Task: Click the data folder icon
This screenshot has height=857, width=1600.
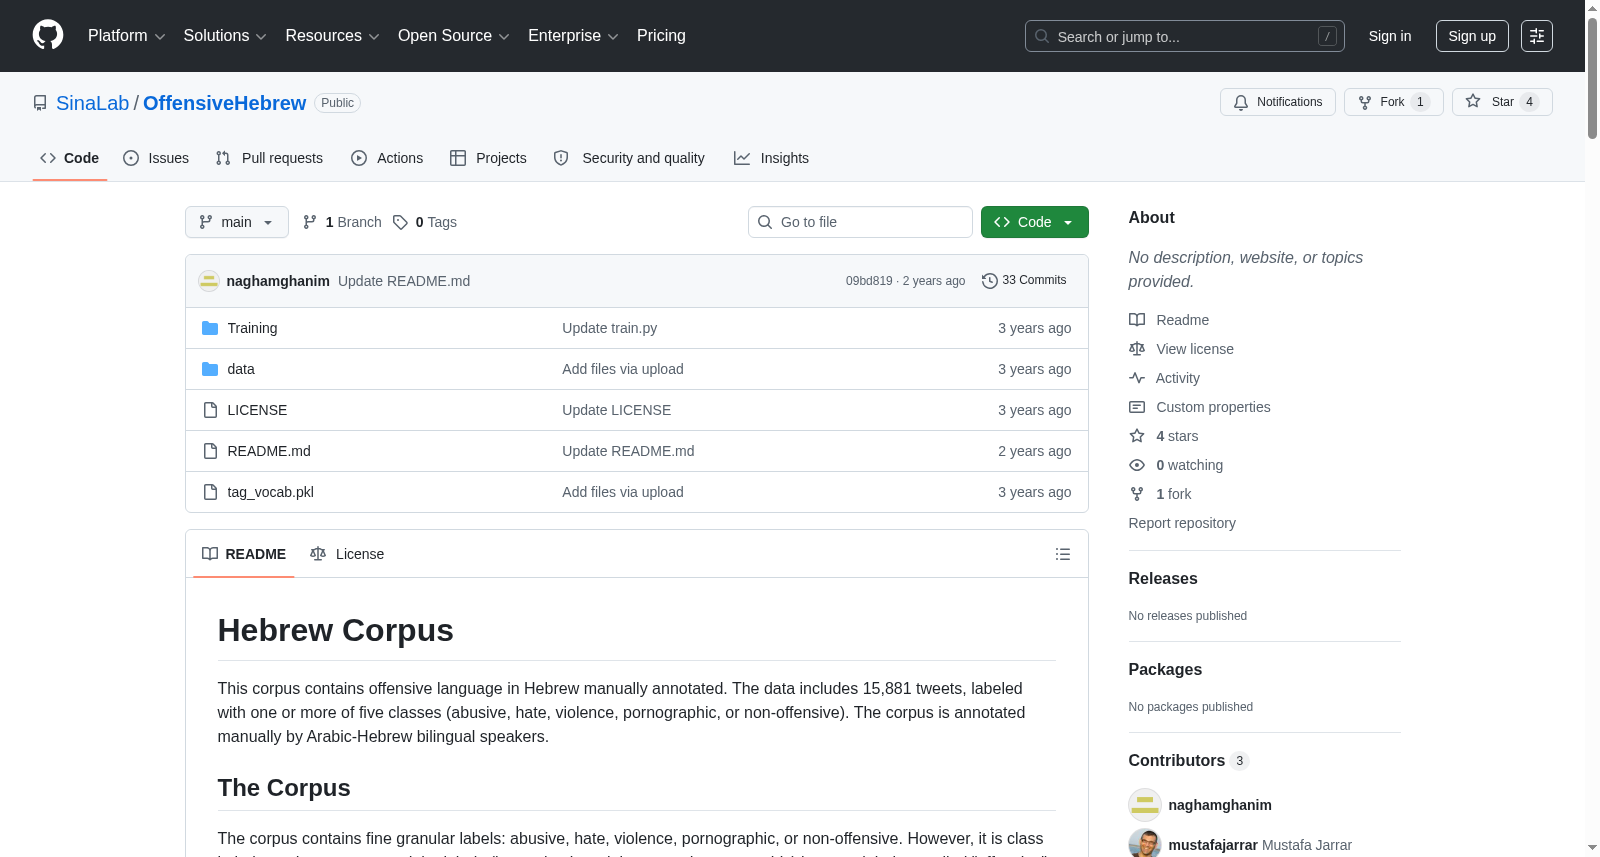Action: pos(210,369)
